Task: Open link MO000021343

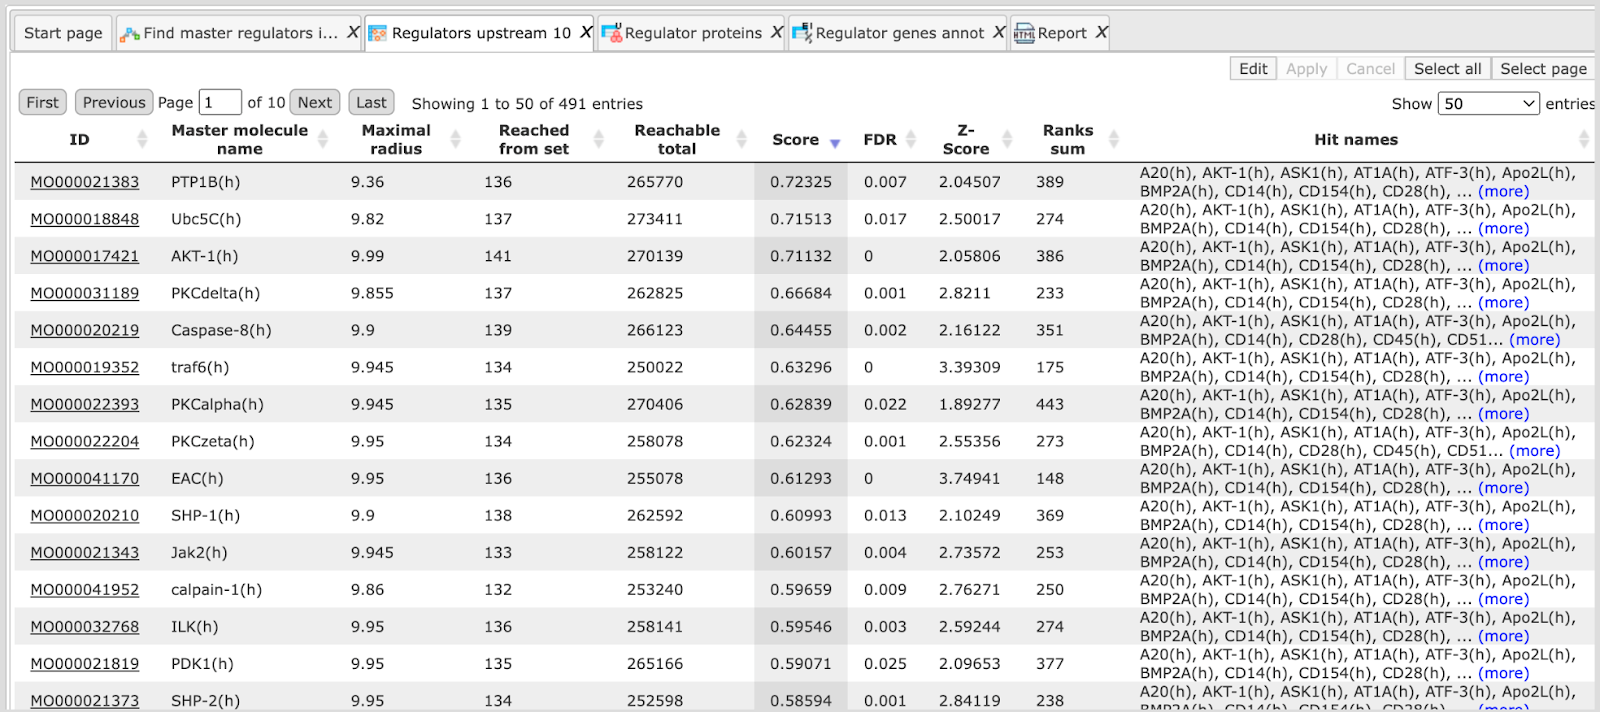Action: [85, 552]
